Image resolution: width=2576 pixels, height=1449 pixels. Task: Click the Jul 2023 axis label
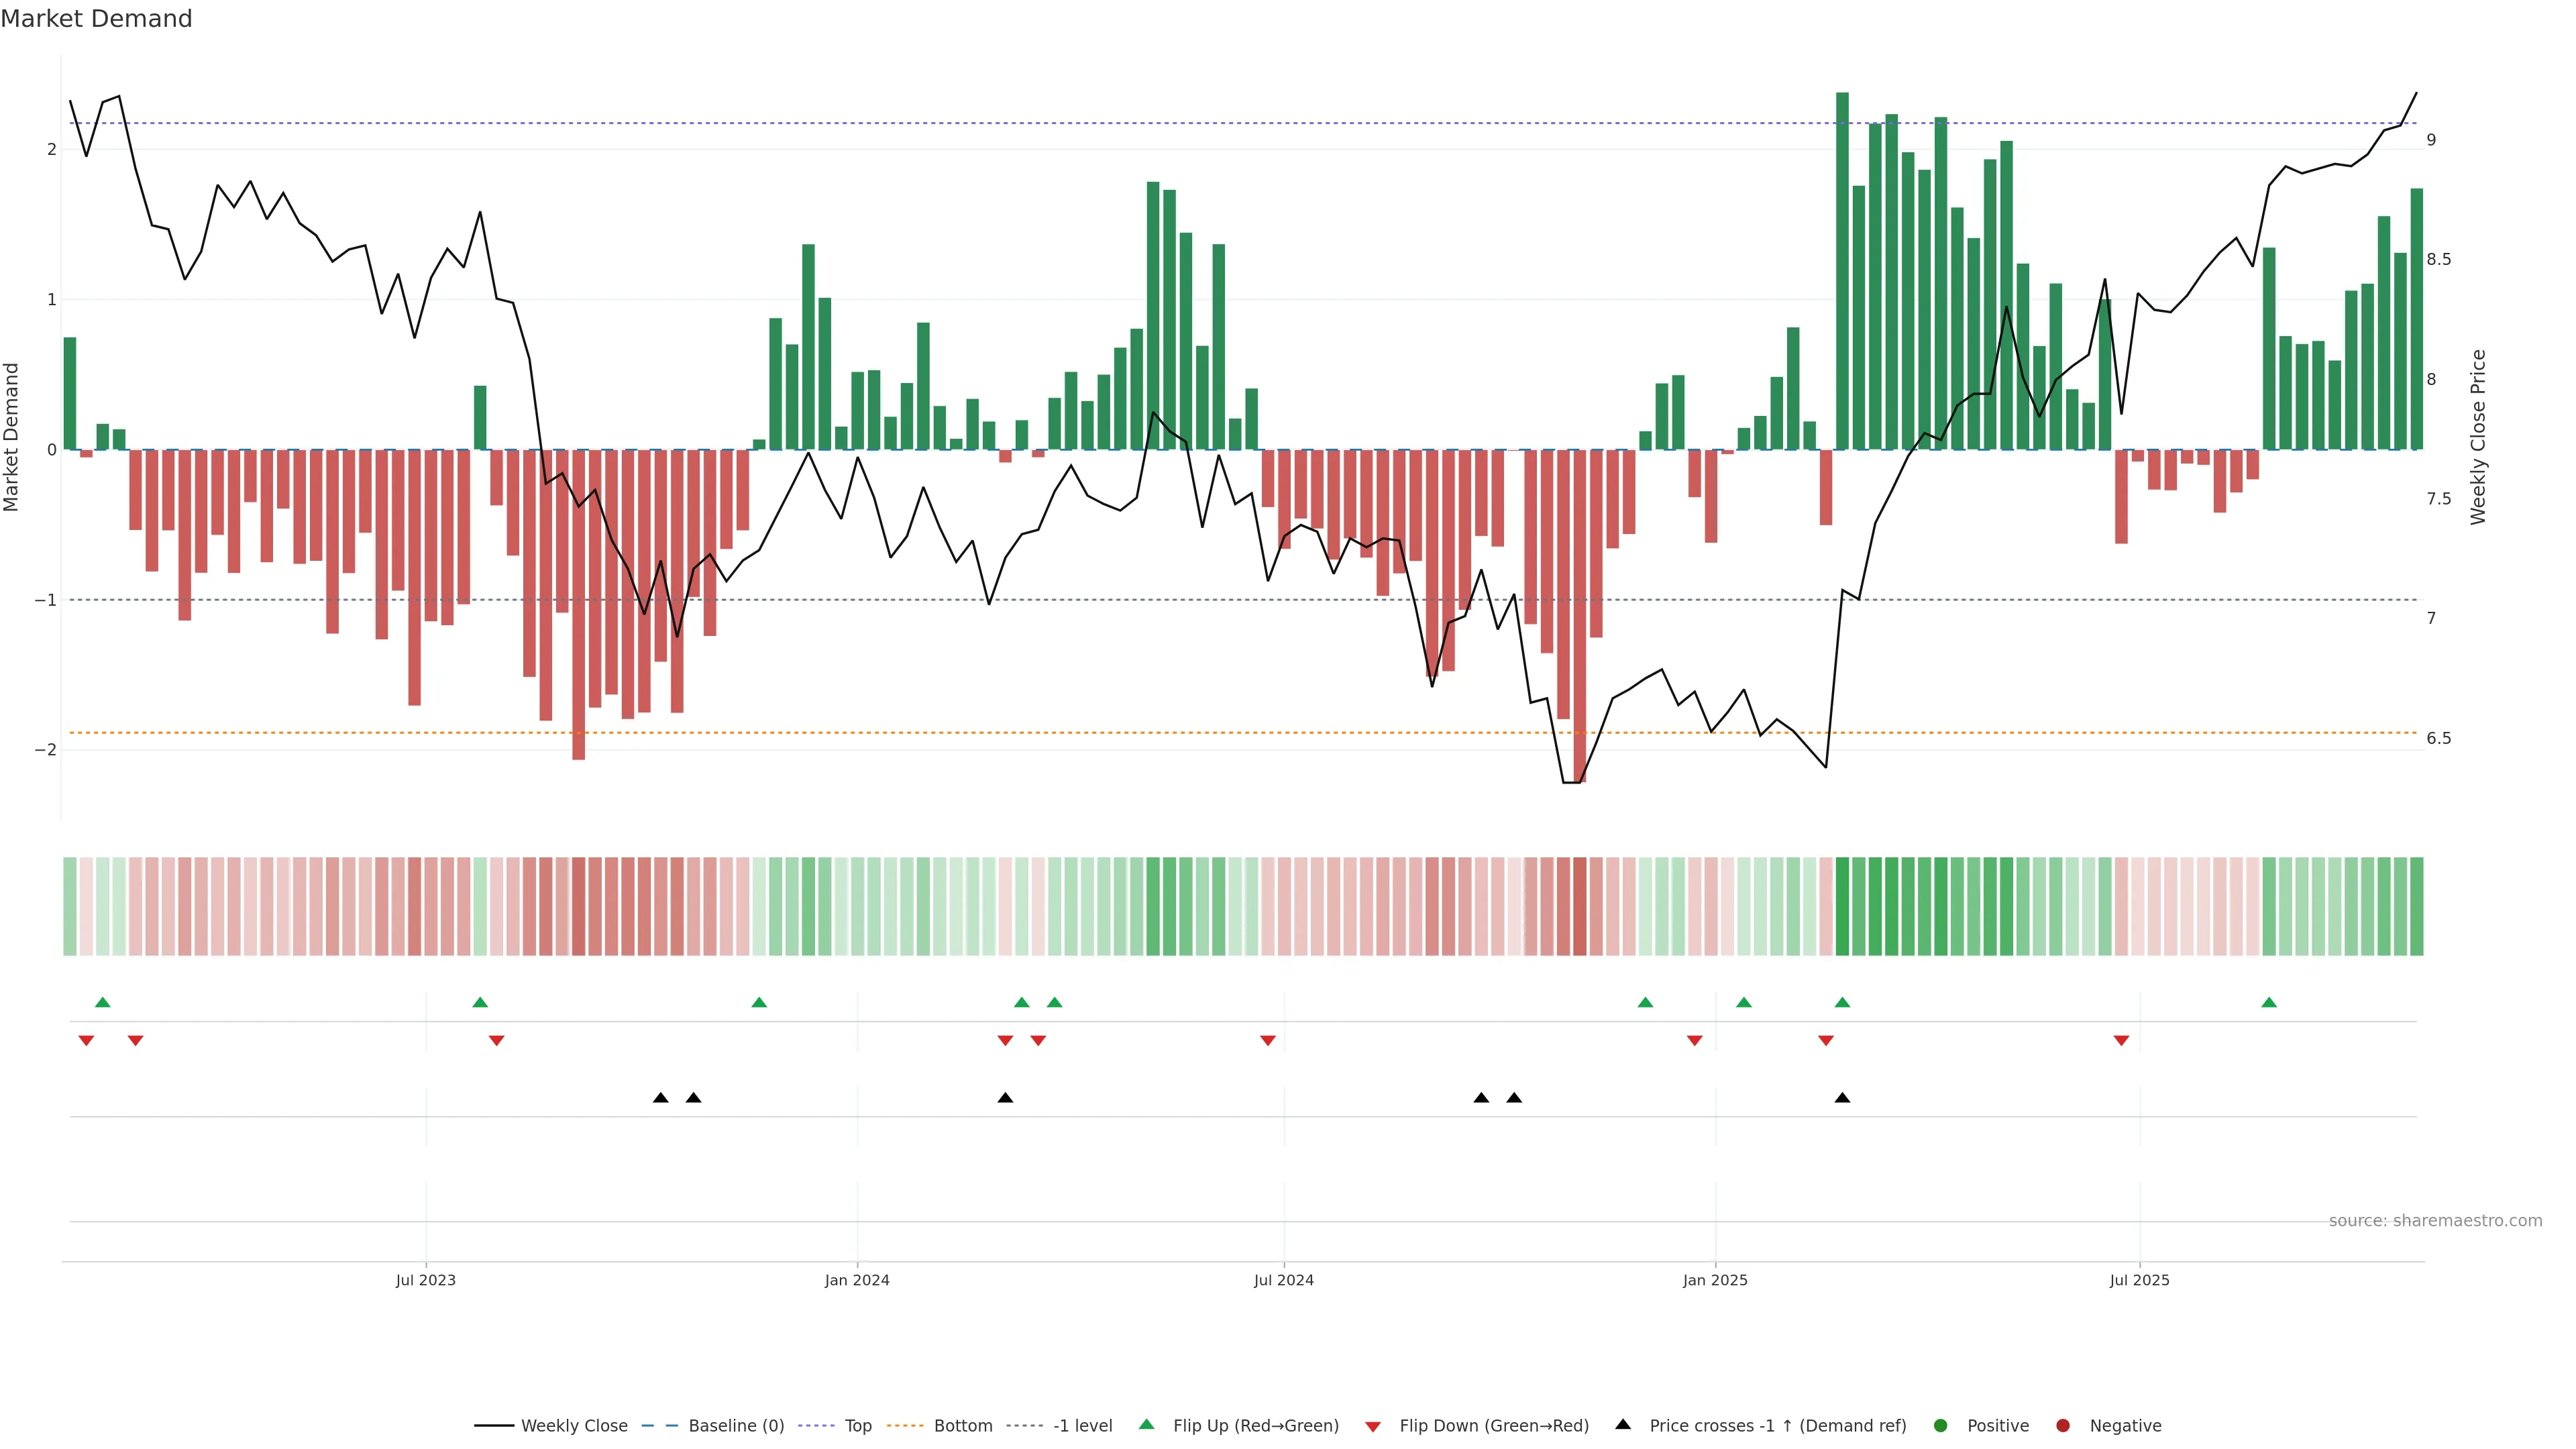click(425, 1280)
